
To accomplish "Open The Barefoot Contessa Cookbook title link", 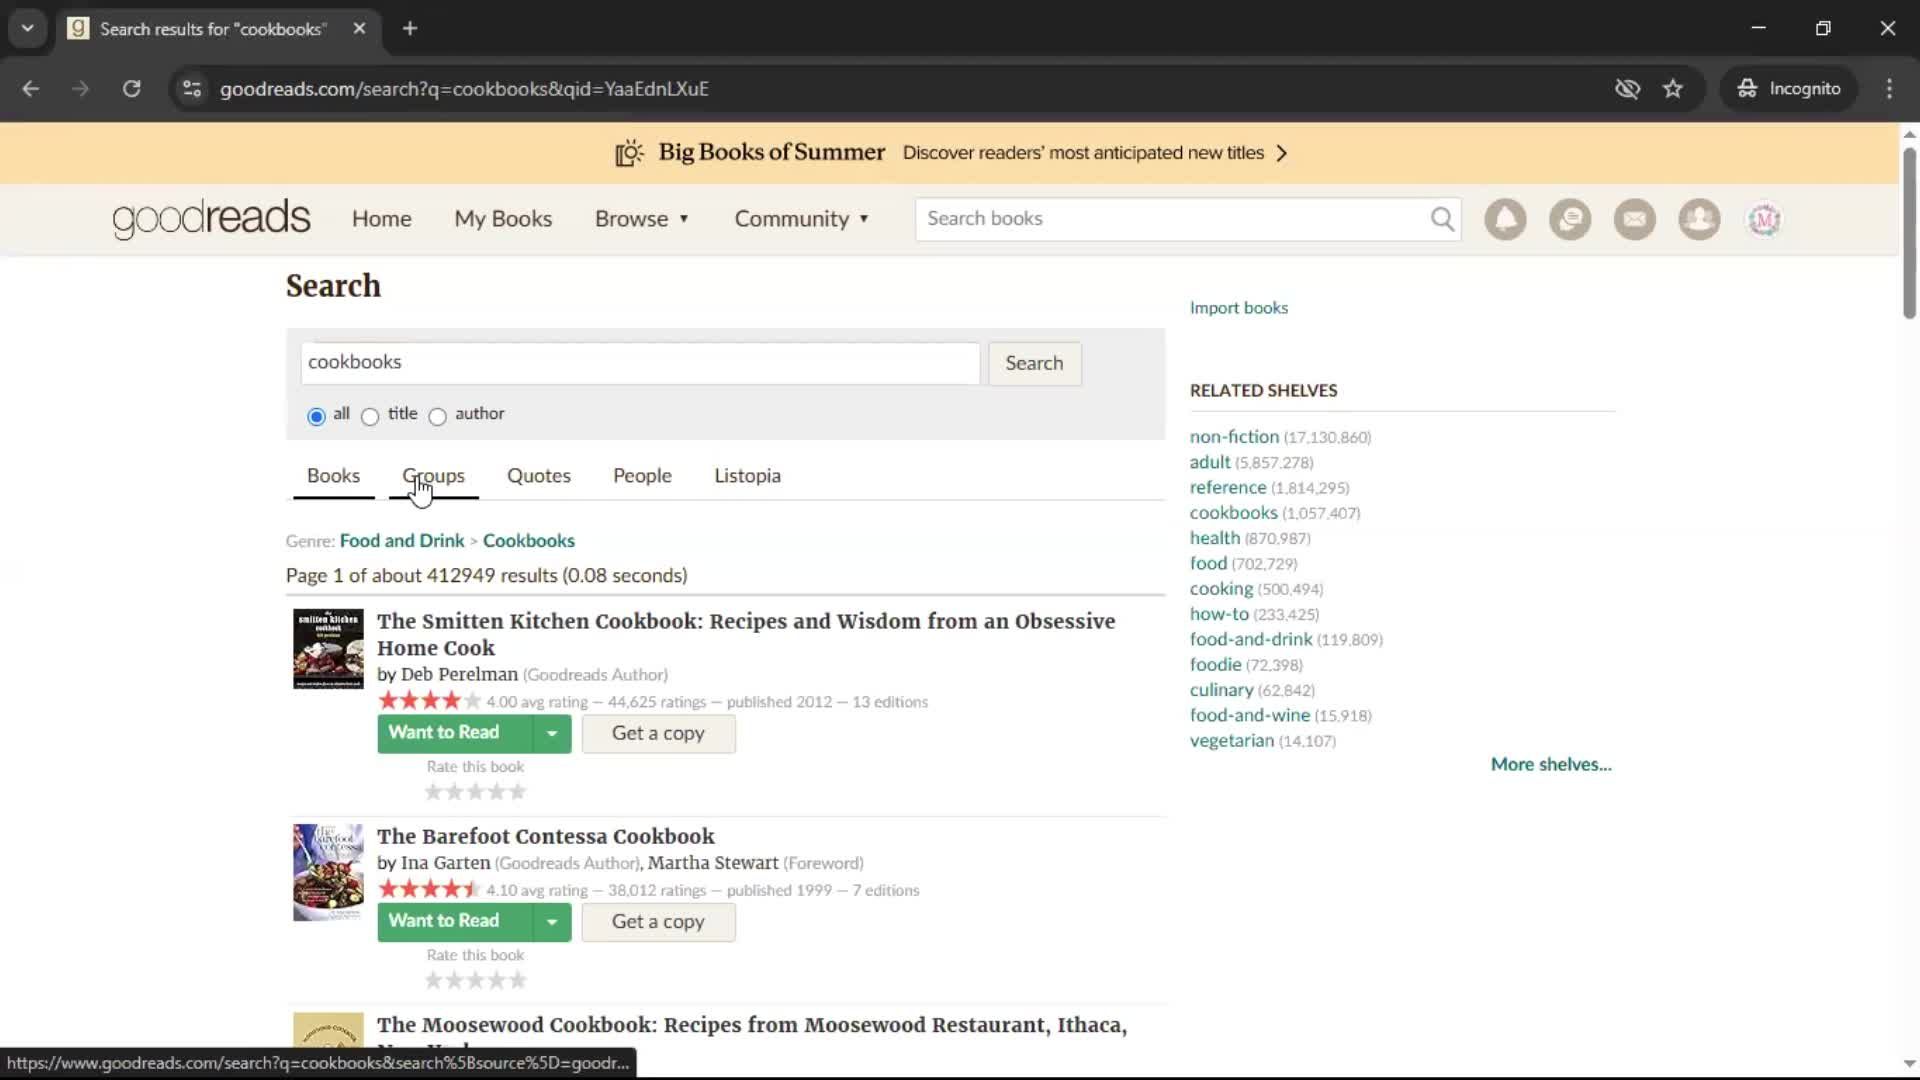I will tap(545, 837).
